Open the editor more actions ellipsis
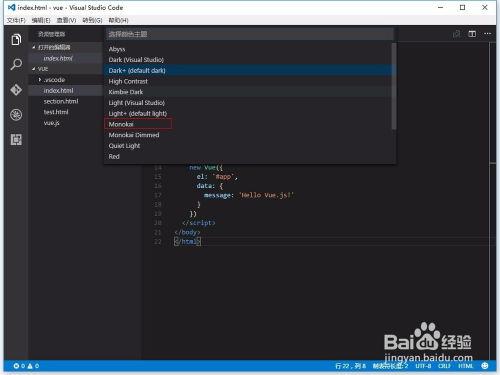This screenshot has width=500, height=375. pos(487,34)
